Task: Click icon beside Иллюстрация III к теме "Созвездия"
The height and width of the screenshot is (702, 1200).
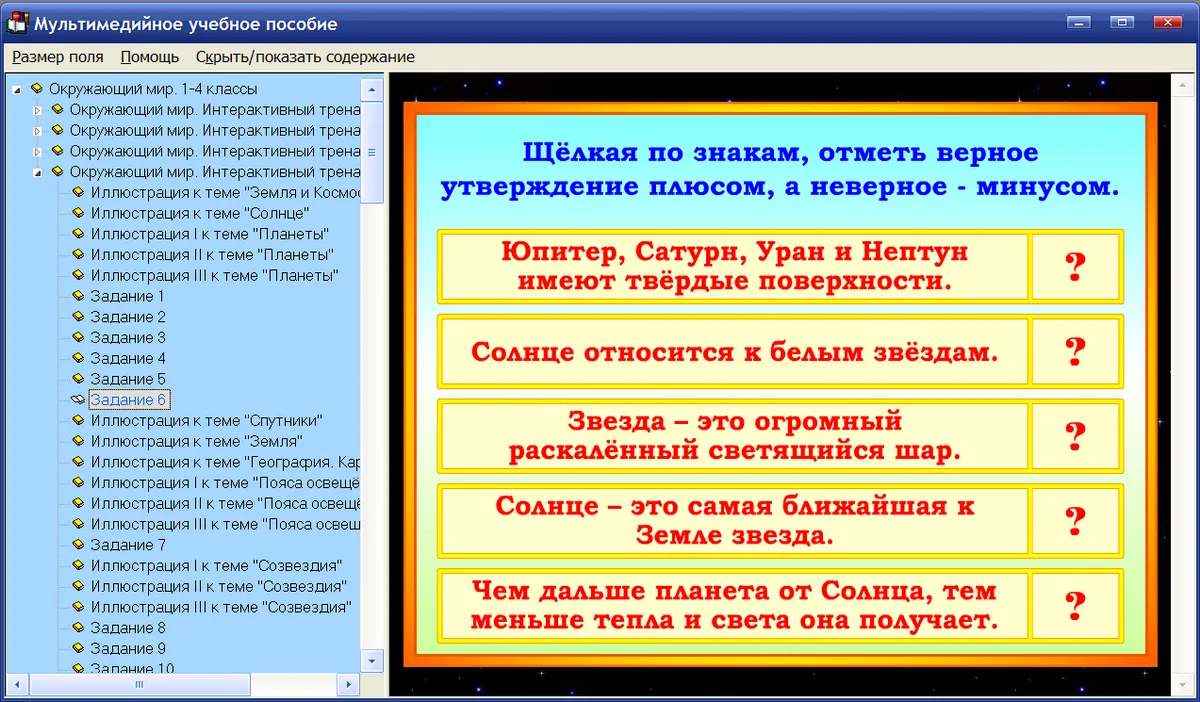Action: pos(78,607)
